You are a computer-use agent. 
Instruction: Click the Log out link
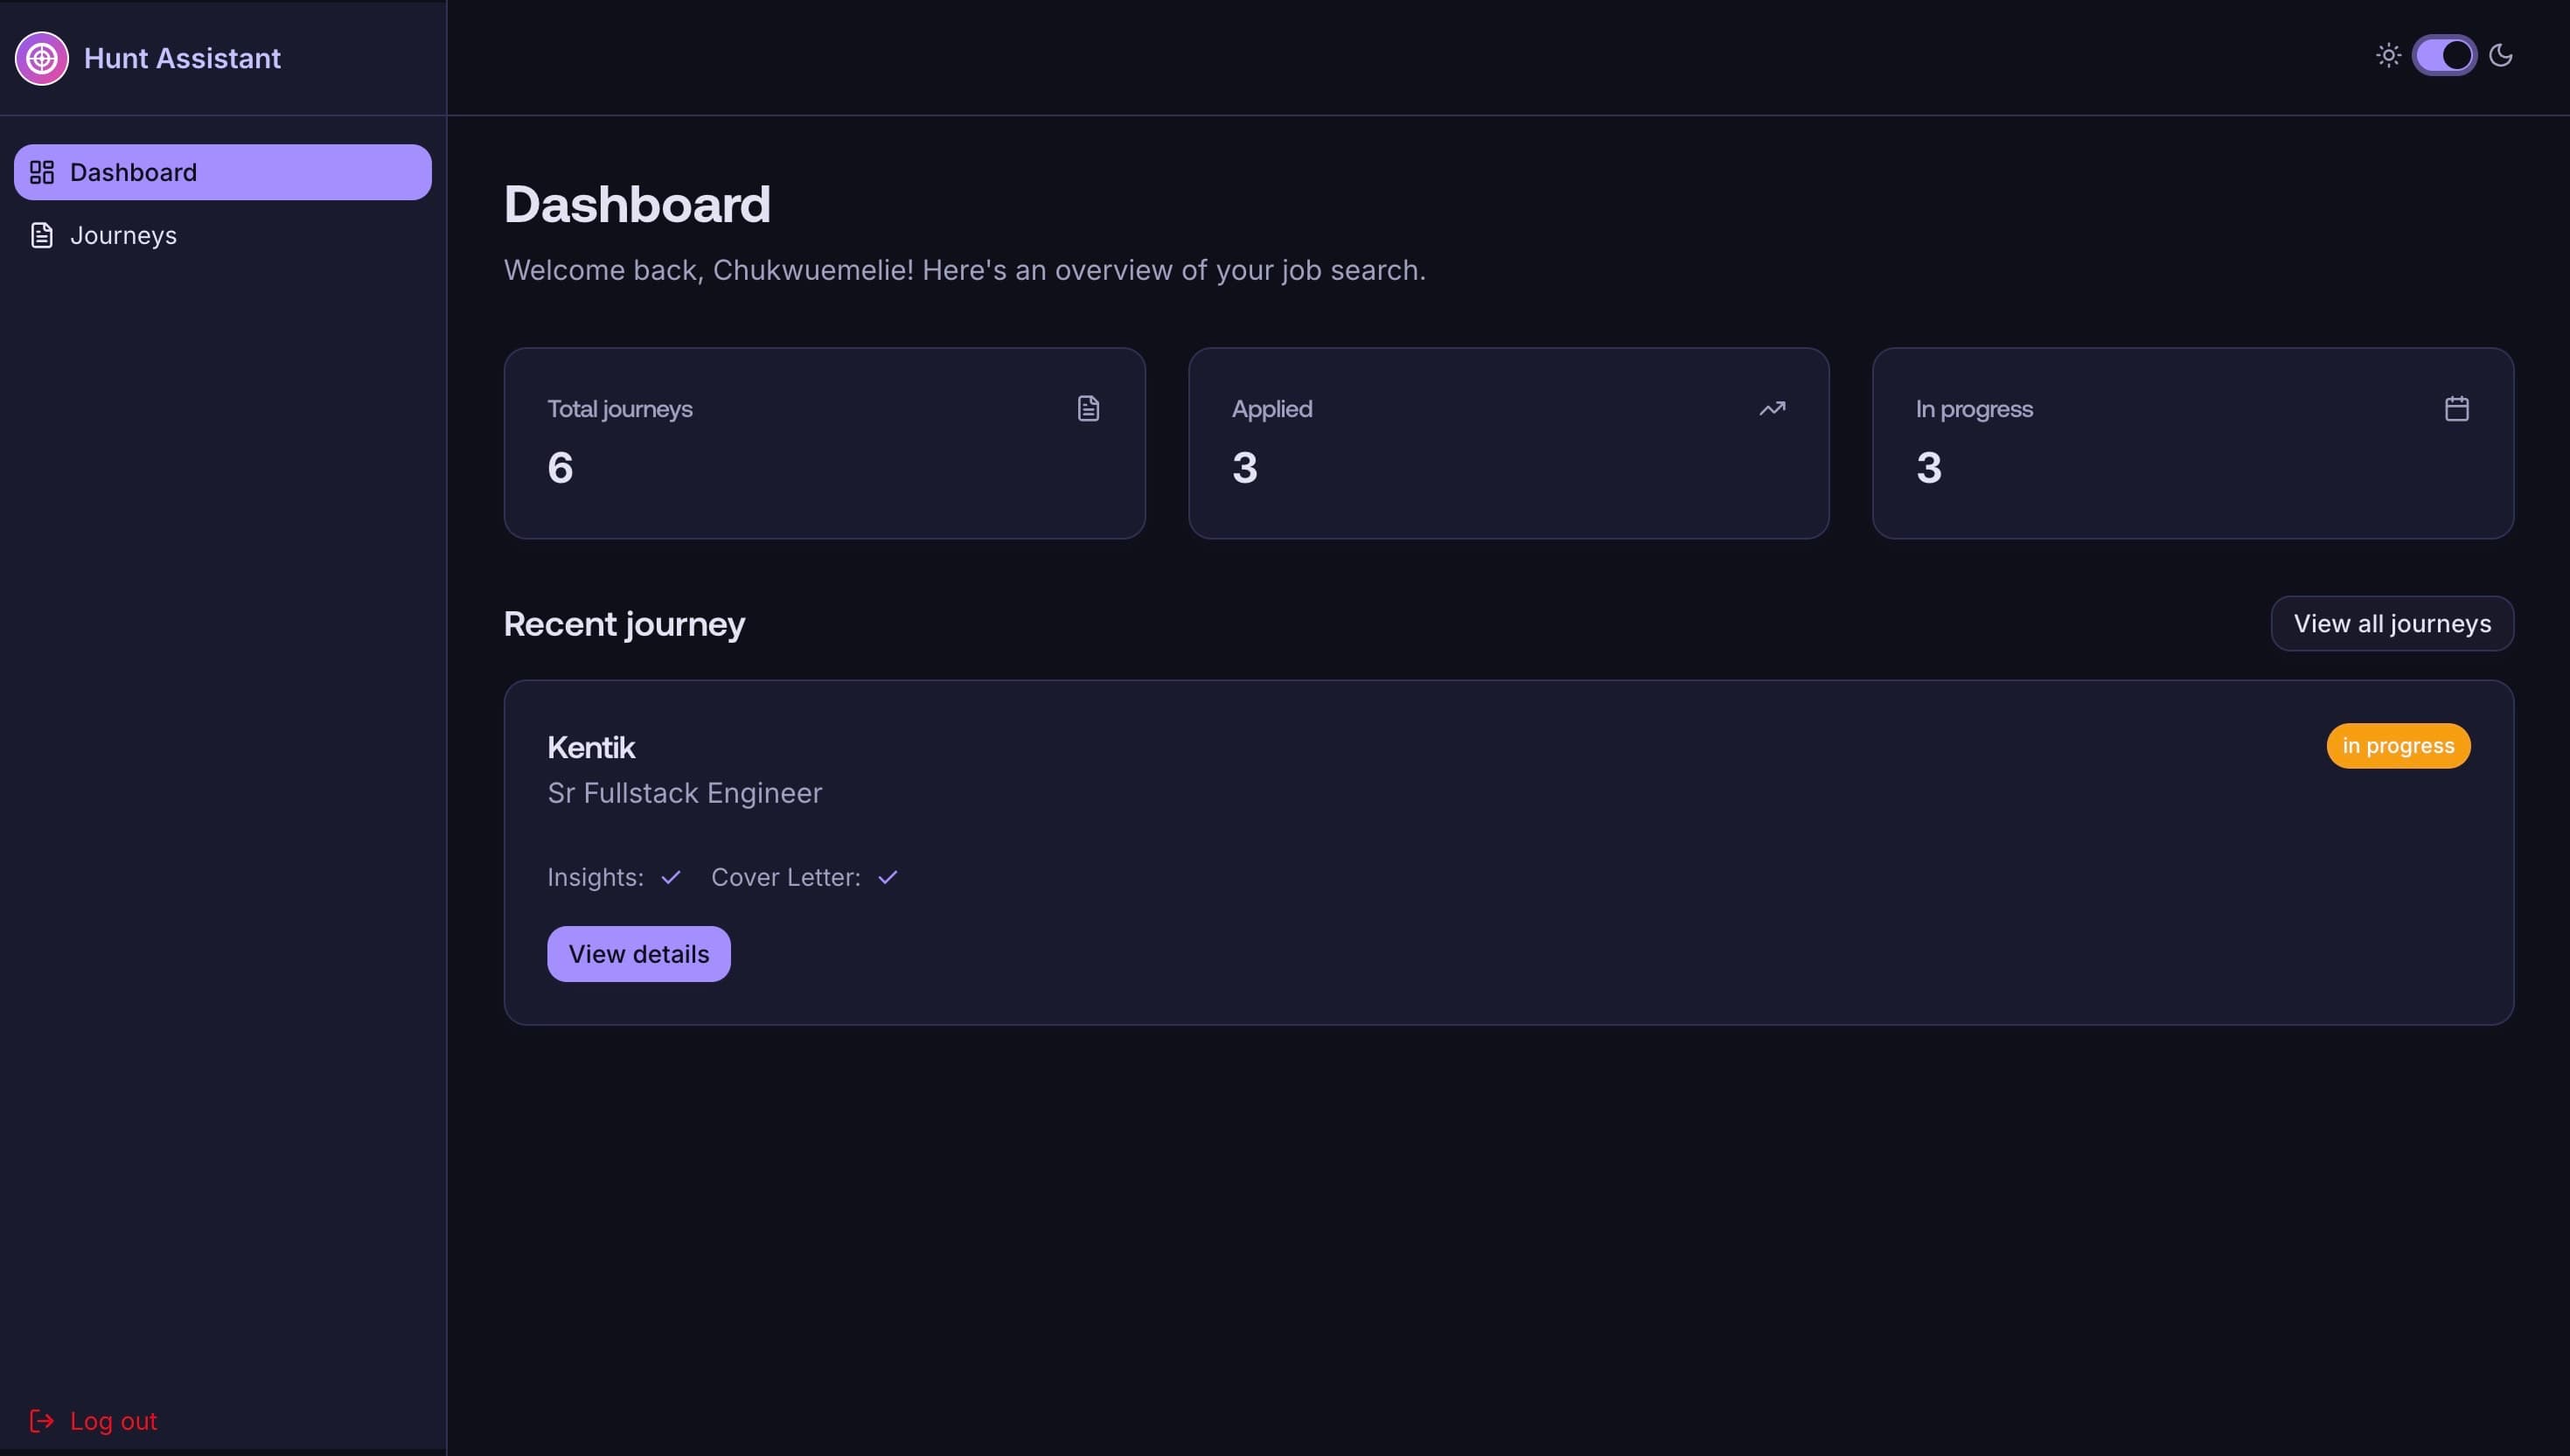pos(113,1420)
